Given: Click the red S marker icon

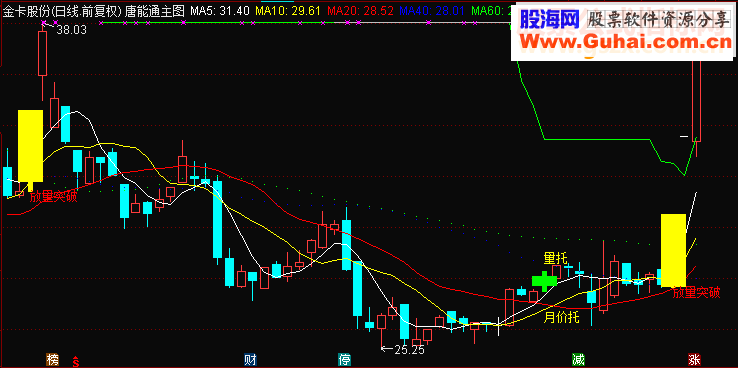Looking at the screenshot, I should point(75,361).
